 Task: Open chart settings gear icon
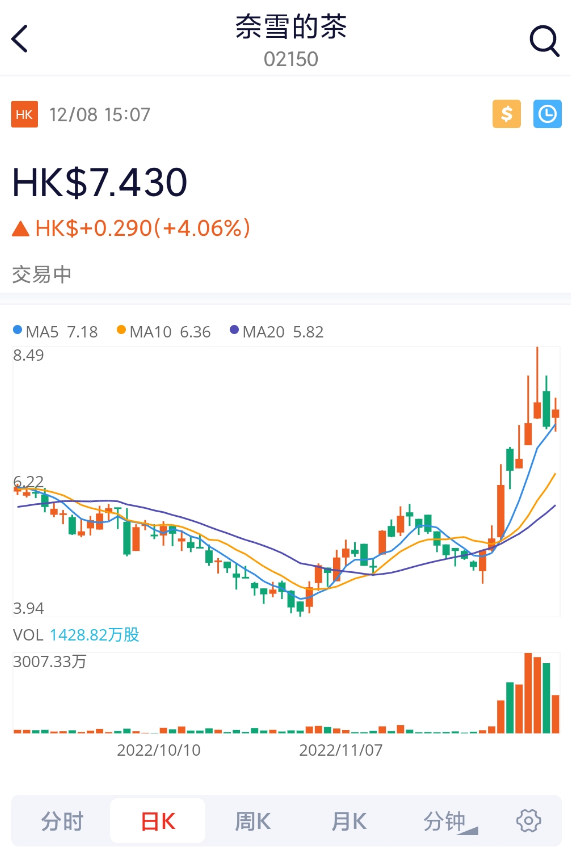pos(528,821)
